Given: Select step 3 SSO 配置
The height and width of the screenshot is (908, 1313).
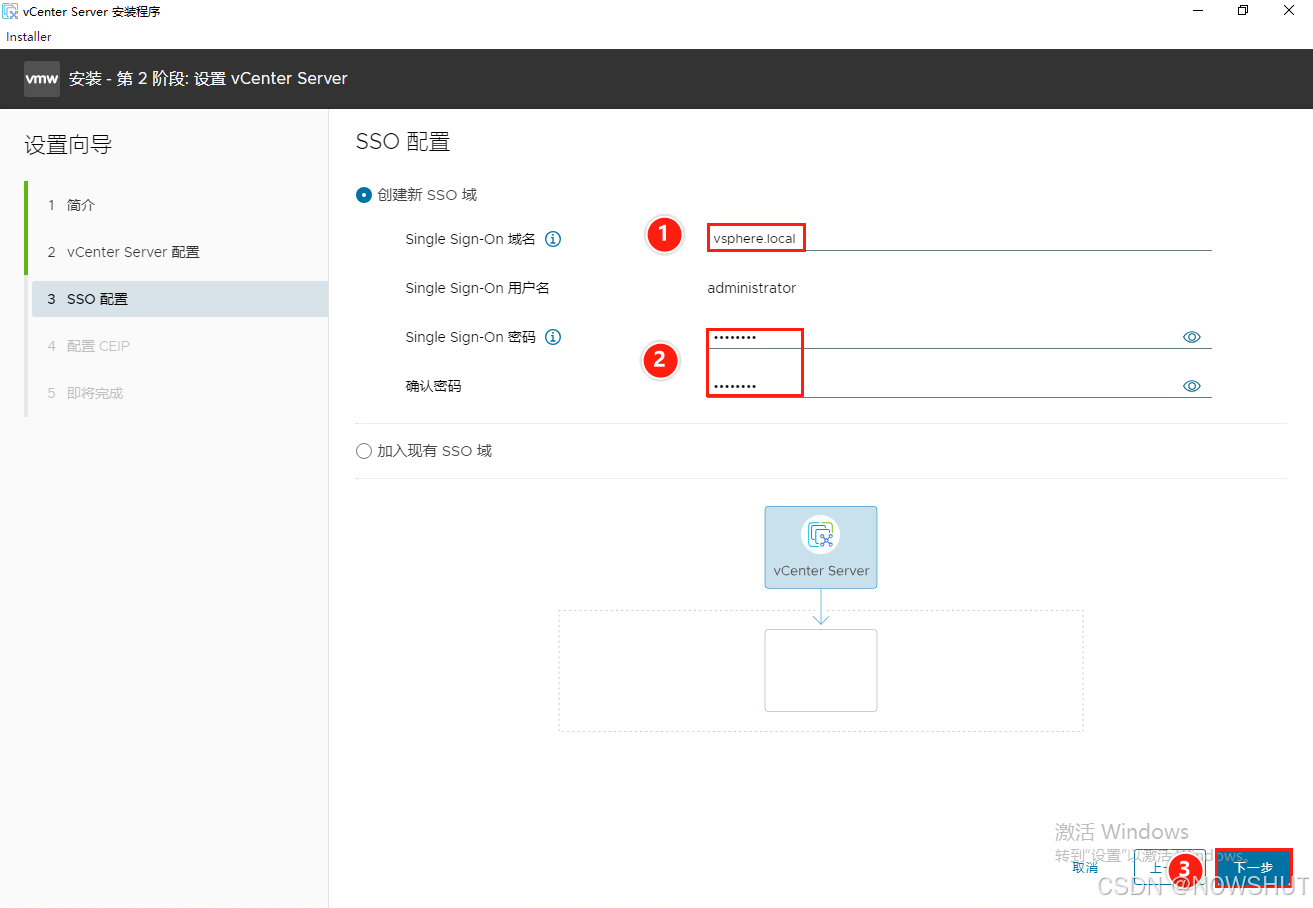Looking at the screenshot, I should 178,299.
